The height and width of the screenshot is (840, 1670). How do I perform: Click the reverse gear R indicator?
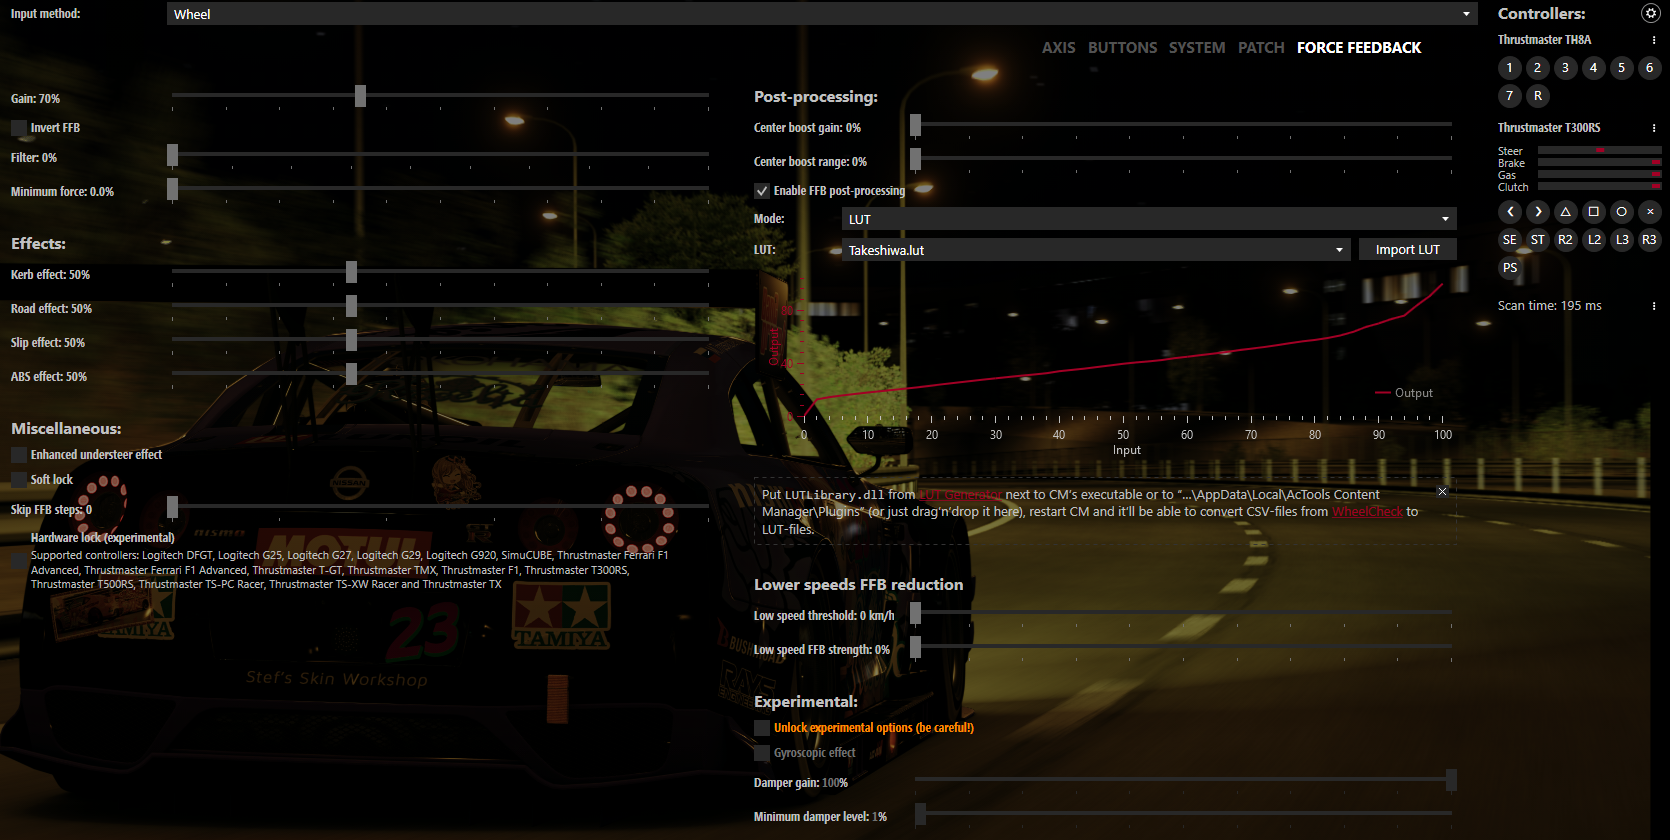point(1538,96)
